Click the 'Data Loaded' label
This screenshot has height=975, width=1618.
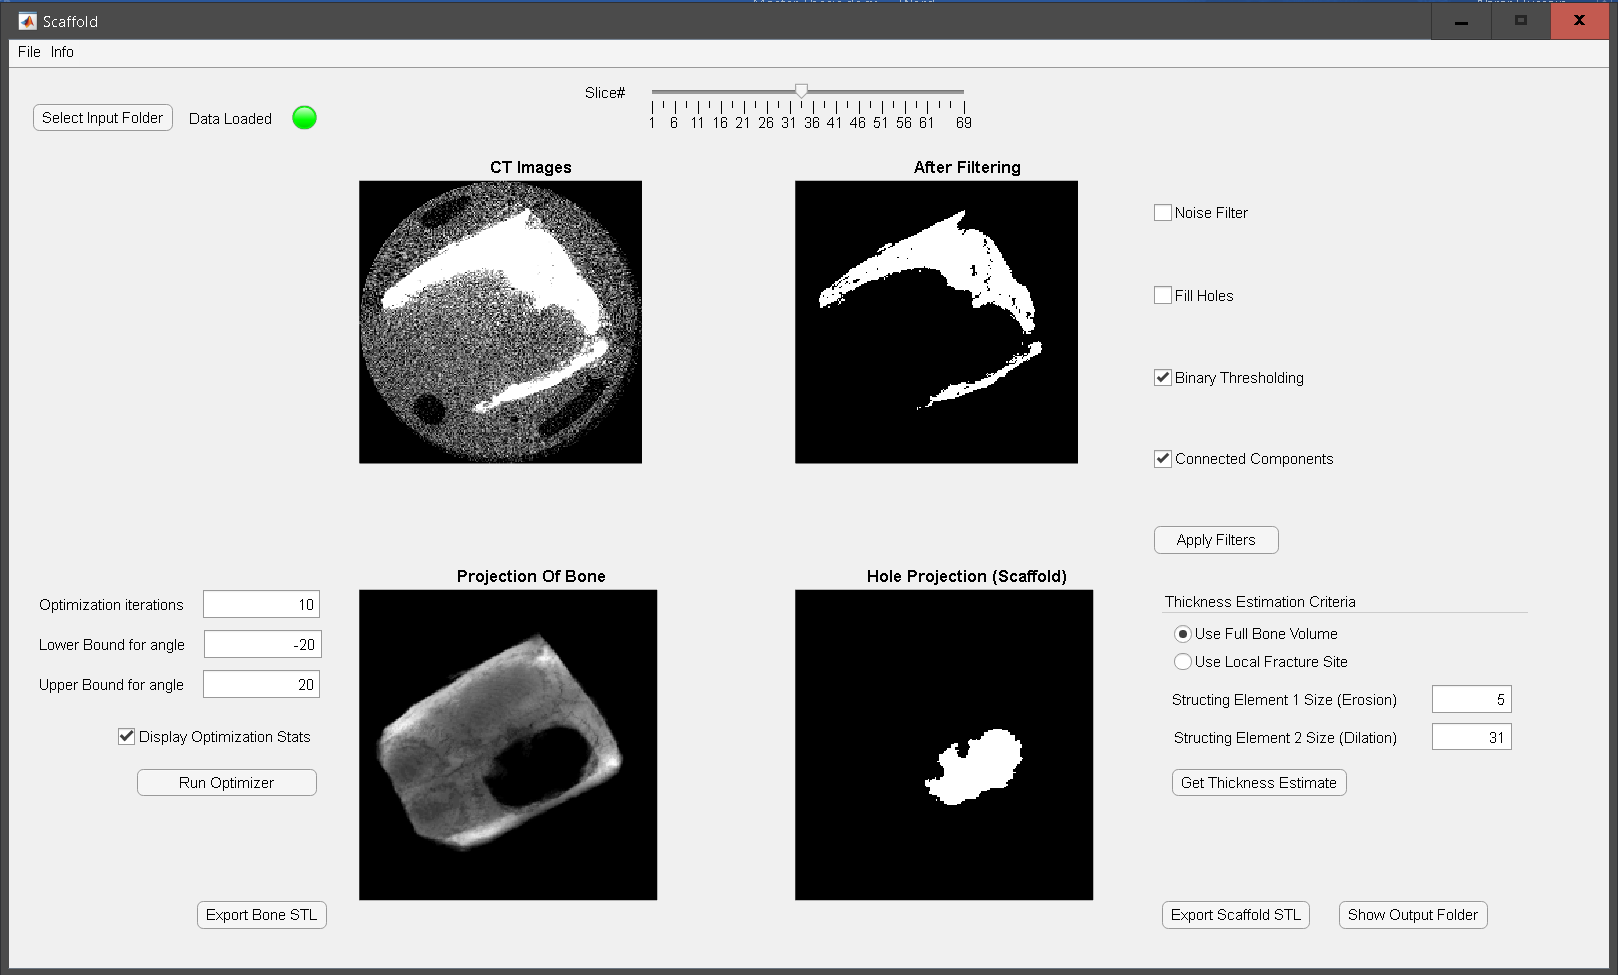[x=230, y=119]
